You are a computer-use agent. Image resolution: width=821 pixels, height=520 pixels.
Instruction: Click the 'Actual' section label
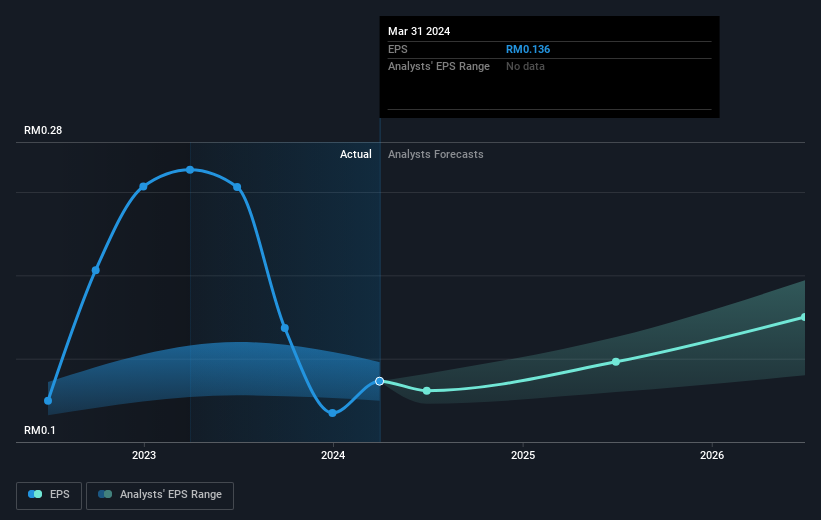(x=356, y=154)
